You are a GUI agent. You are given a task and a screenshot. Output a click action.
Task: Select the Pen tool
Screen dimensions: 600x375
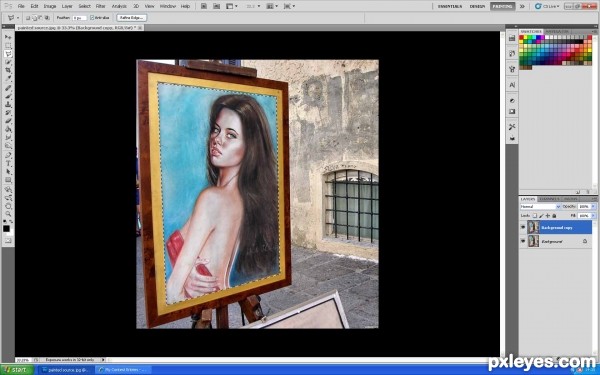tap(8, 155)
